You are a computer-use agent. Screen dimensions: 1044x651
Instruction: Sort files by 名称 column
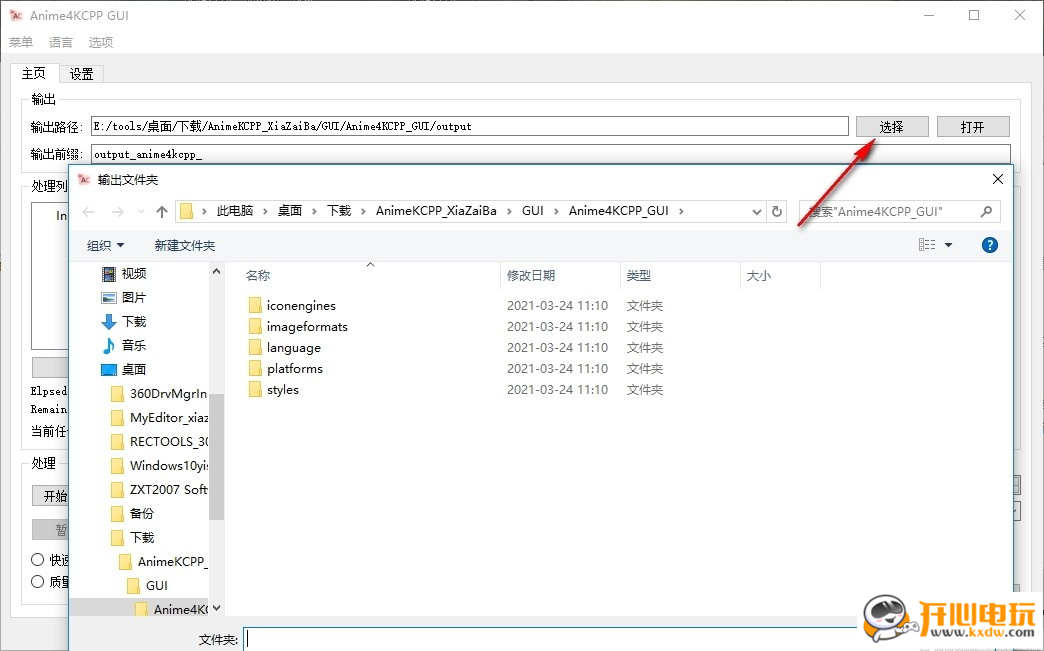pyautogui.click(x=258, y=275)
